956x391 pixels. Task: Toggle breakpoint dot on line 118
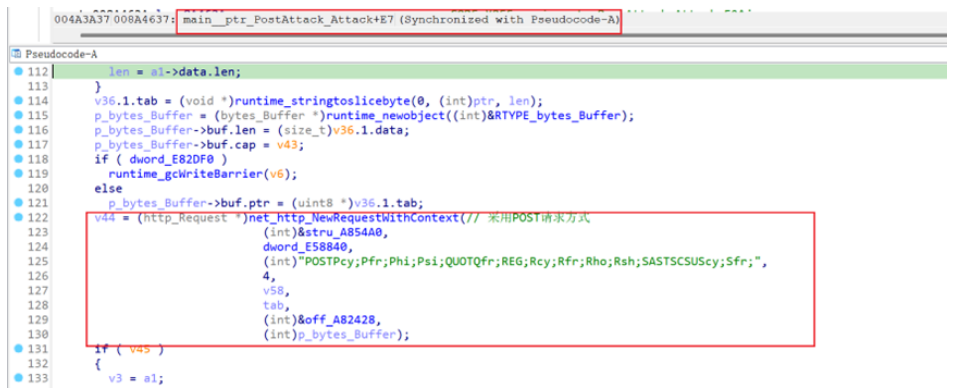click(18, 159)
